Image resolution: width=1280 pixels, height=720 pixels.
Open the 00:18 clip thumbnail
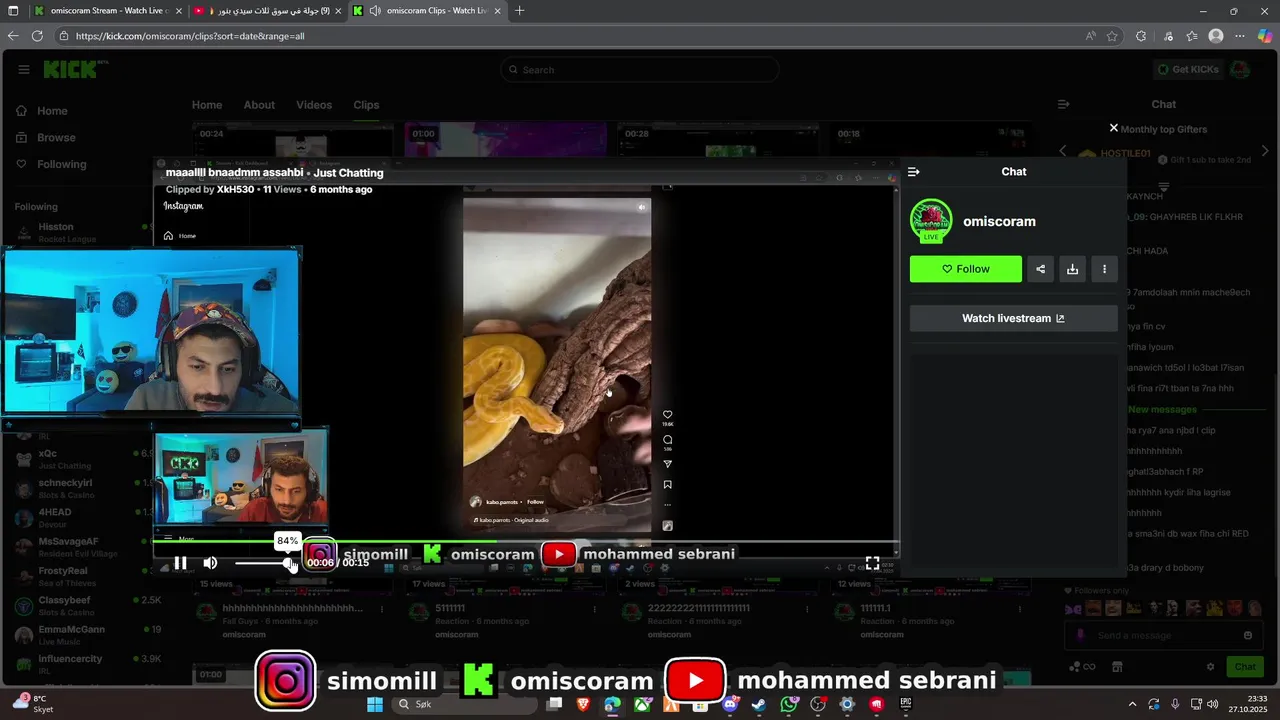coord(930,140)
